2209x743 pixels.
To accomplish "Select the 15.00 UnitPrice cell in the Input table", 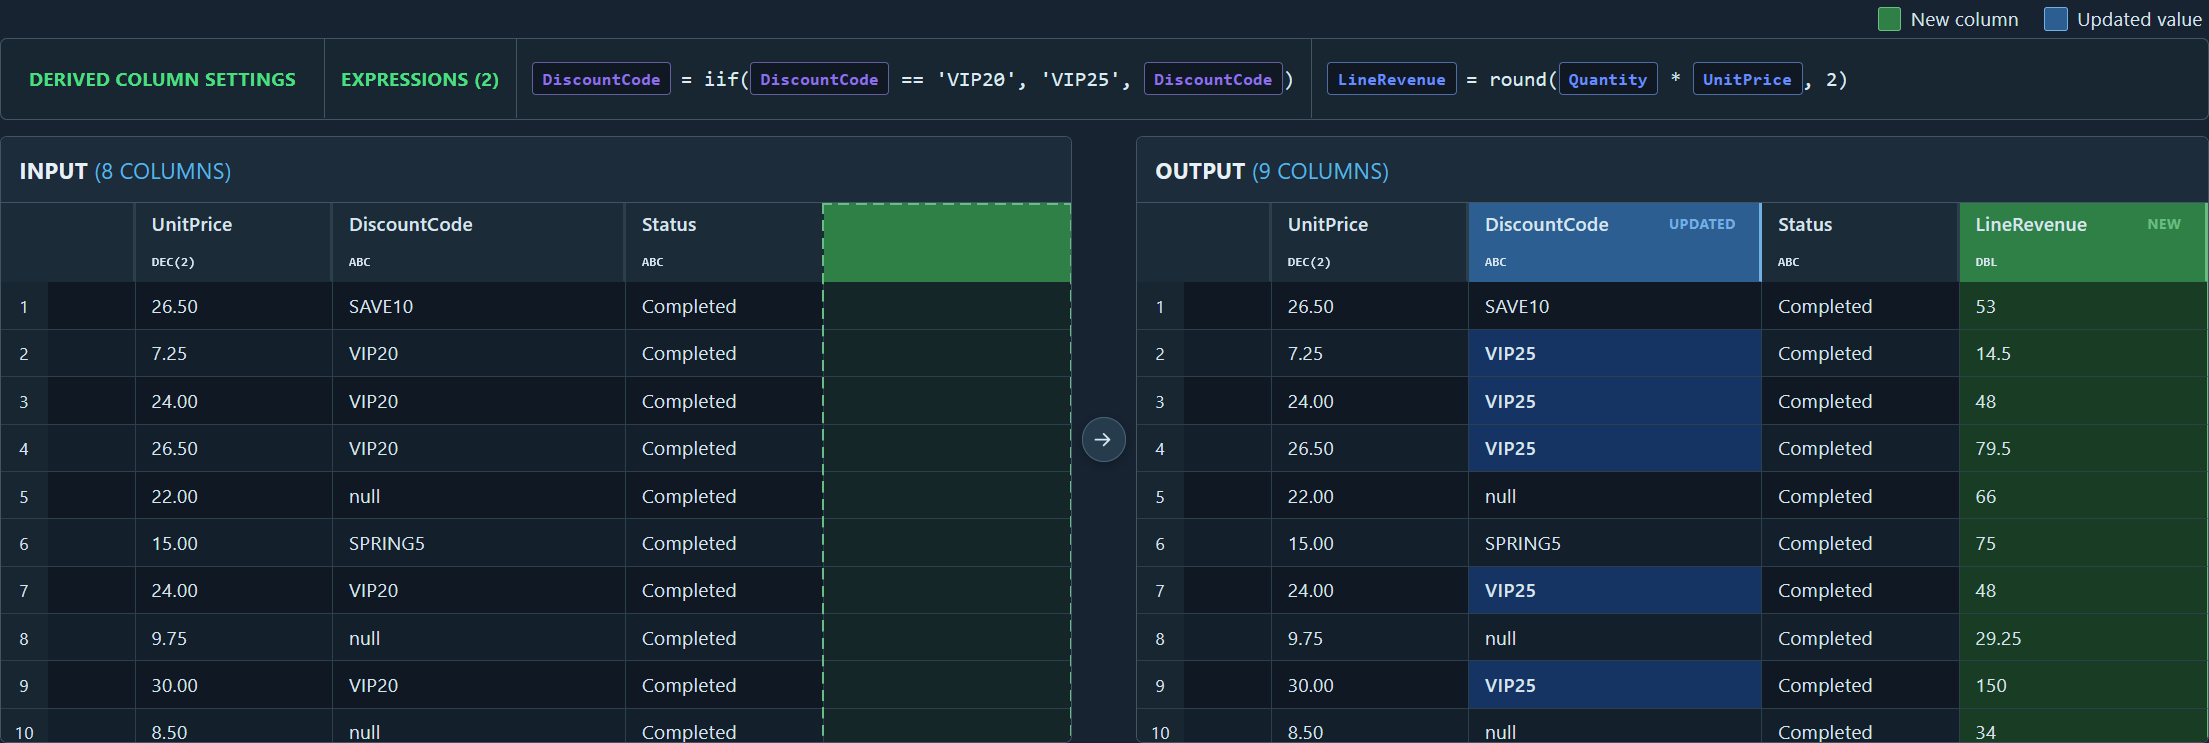I will [233, 543].
